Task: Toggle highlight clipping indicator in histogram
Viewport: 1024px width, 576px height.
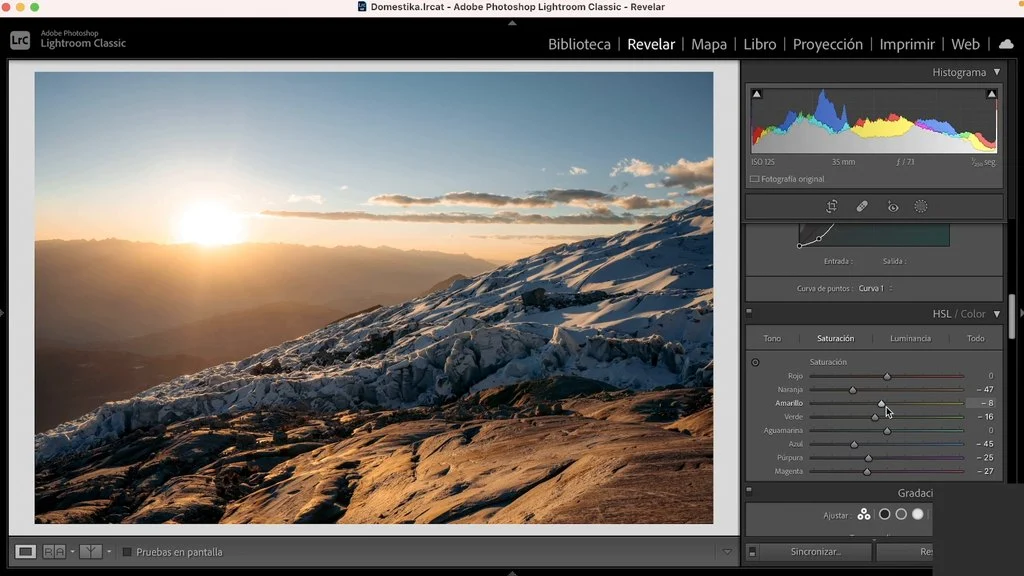Action: 991,94
